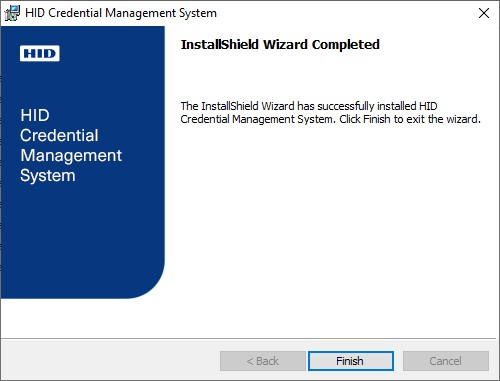Click the gray footer area left of Back

tap(110, 361)
